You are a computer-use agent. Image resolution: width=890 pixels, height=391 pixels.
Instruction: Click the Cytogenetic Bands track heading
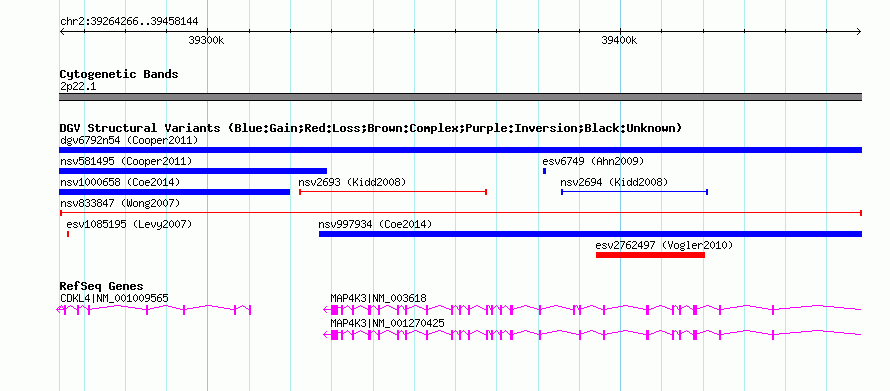119,74
